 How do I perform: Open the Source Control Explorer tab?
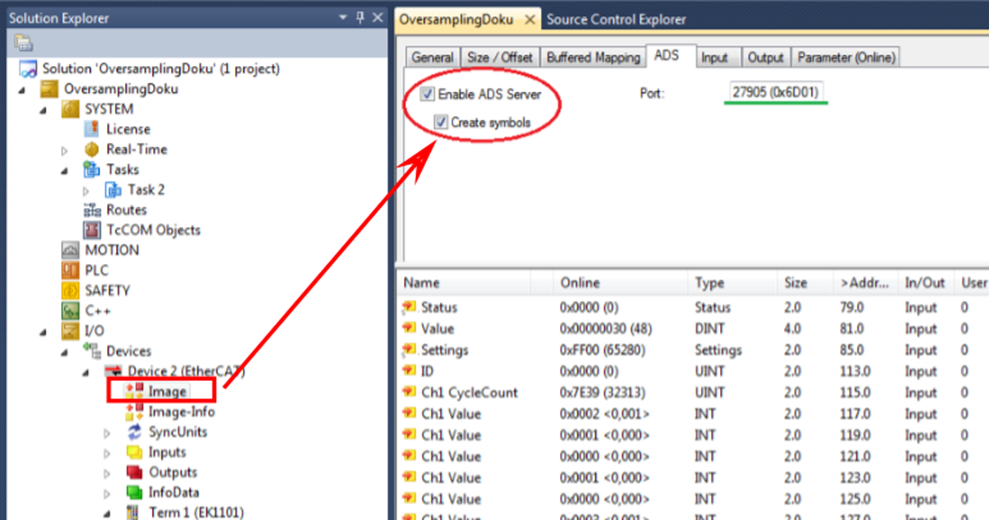[x=616, y=19]
